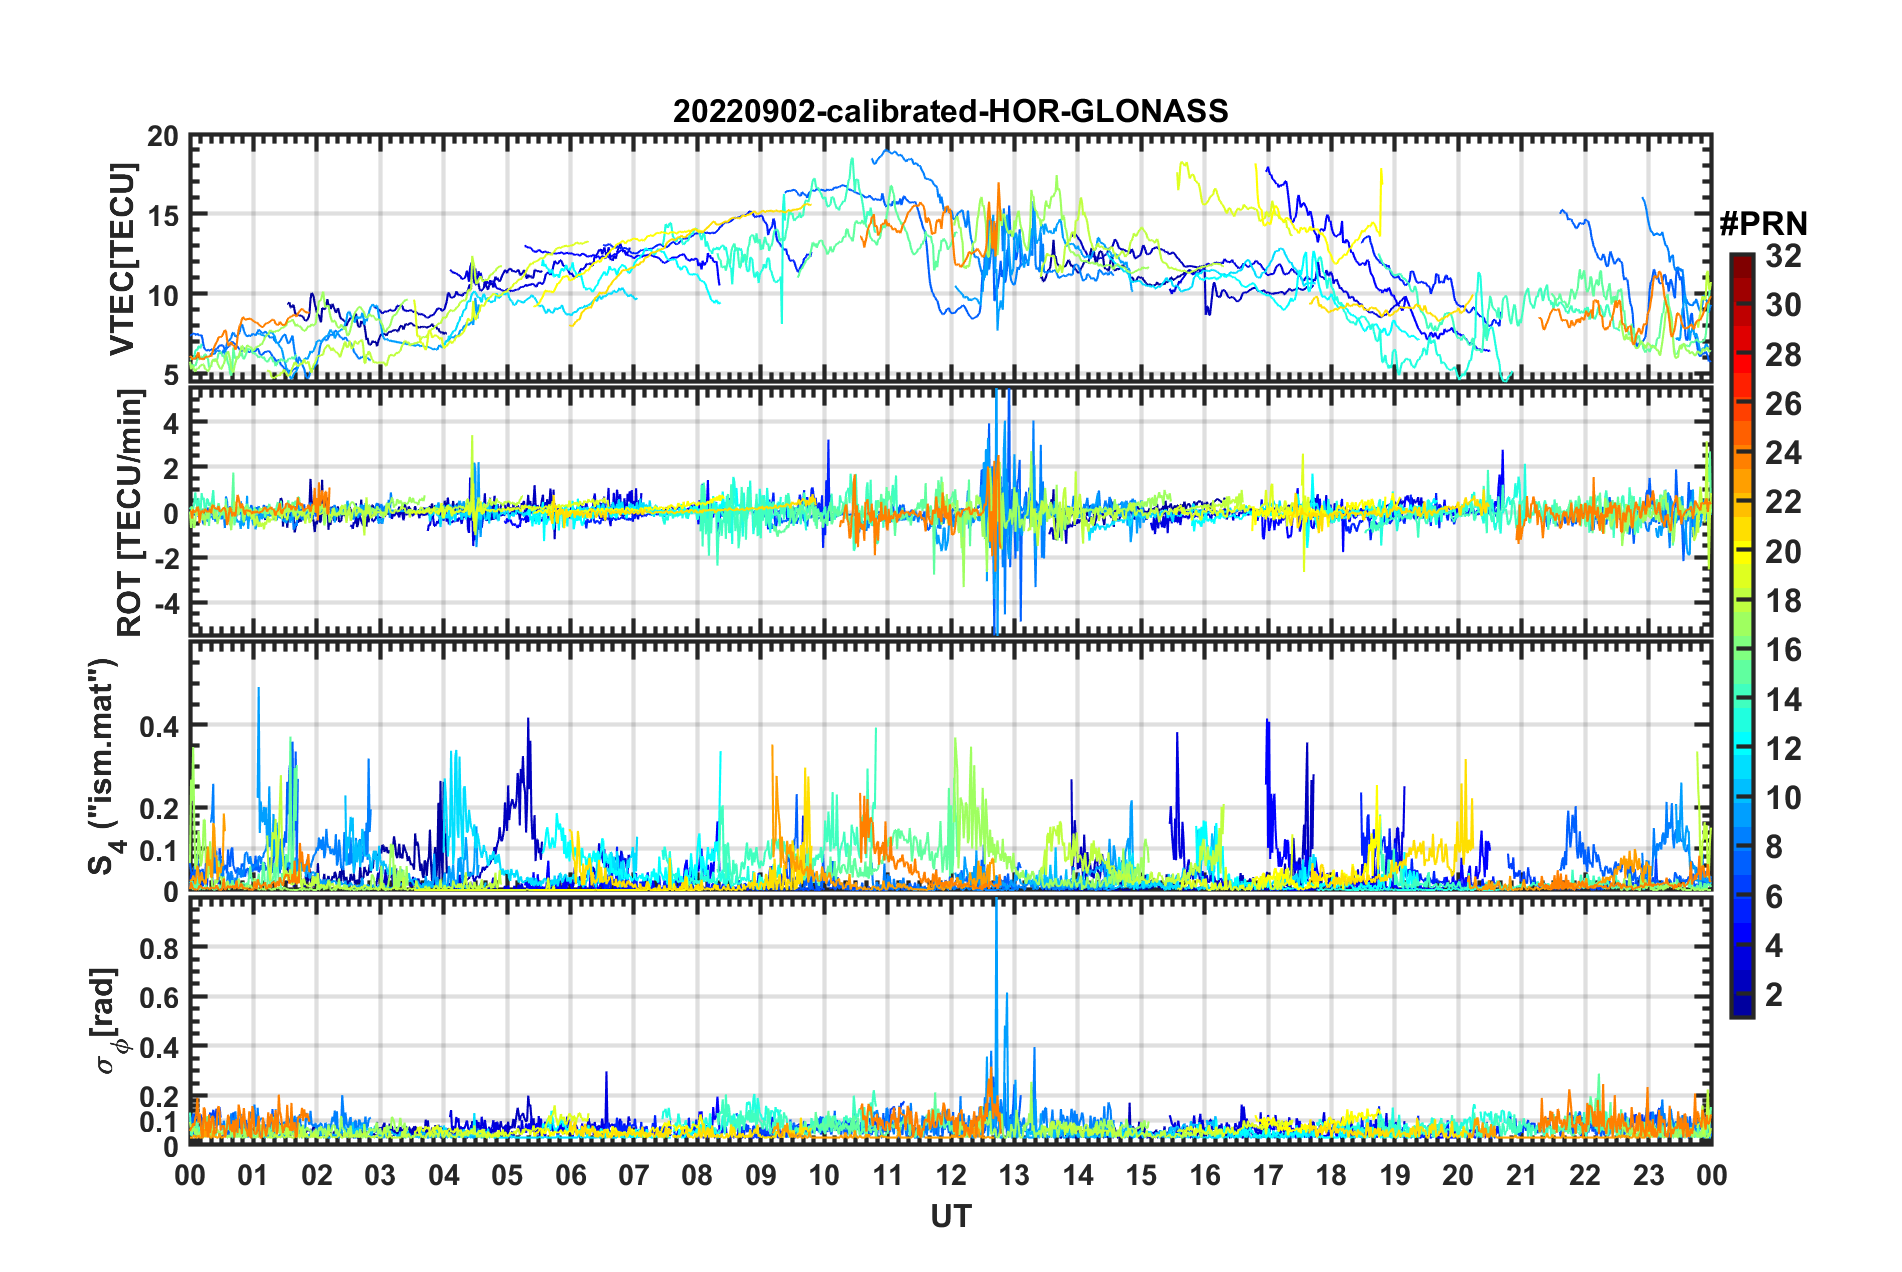Select the "2" label on the PRN colorbar

(1775, 995)
